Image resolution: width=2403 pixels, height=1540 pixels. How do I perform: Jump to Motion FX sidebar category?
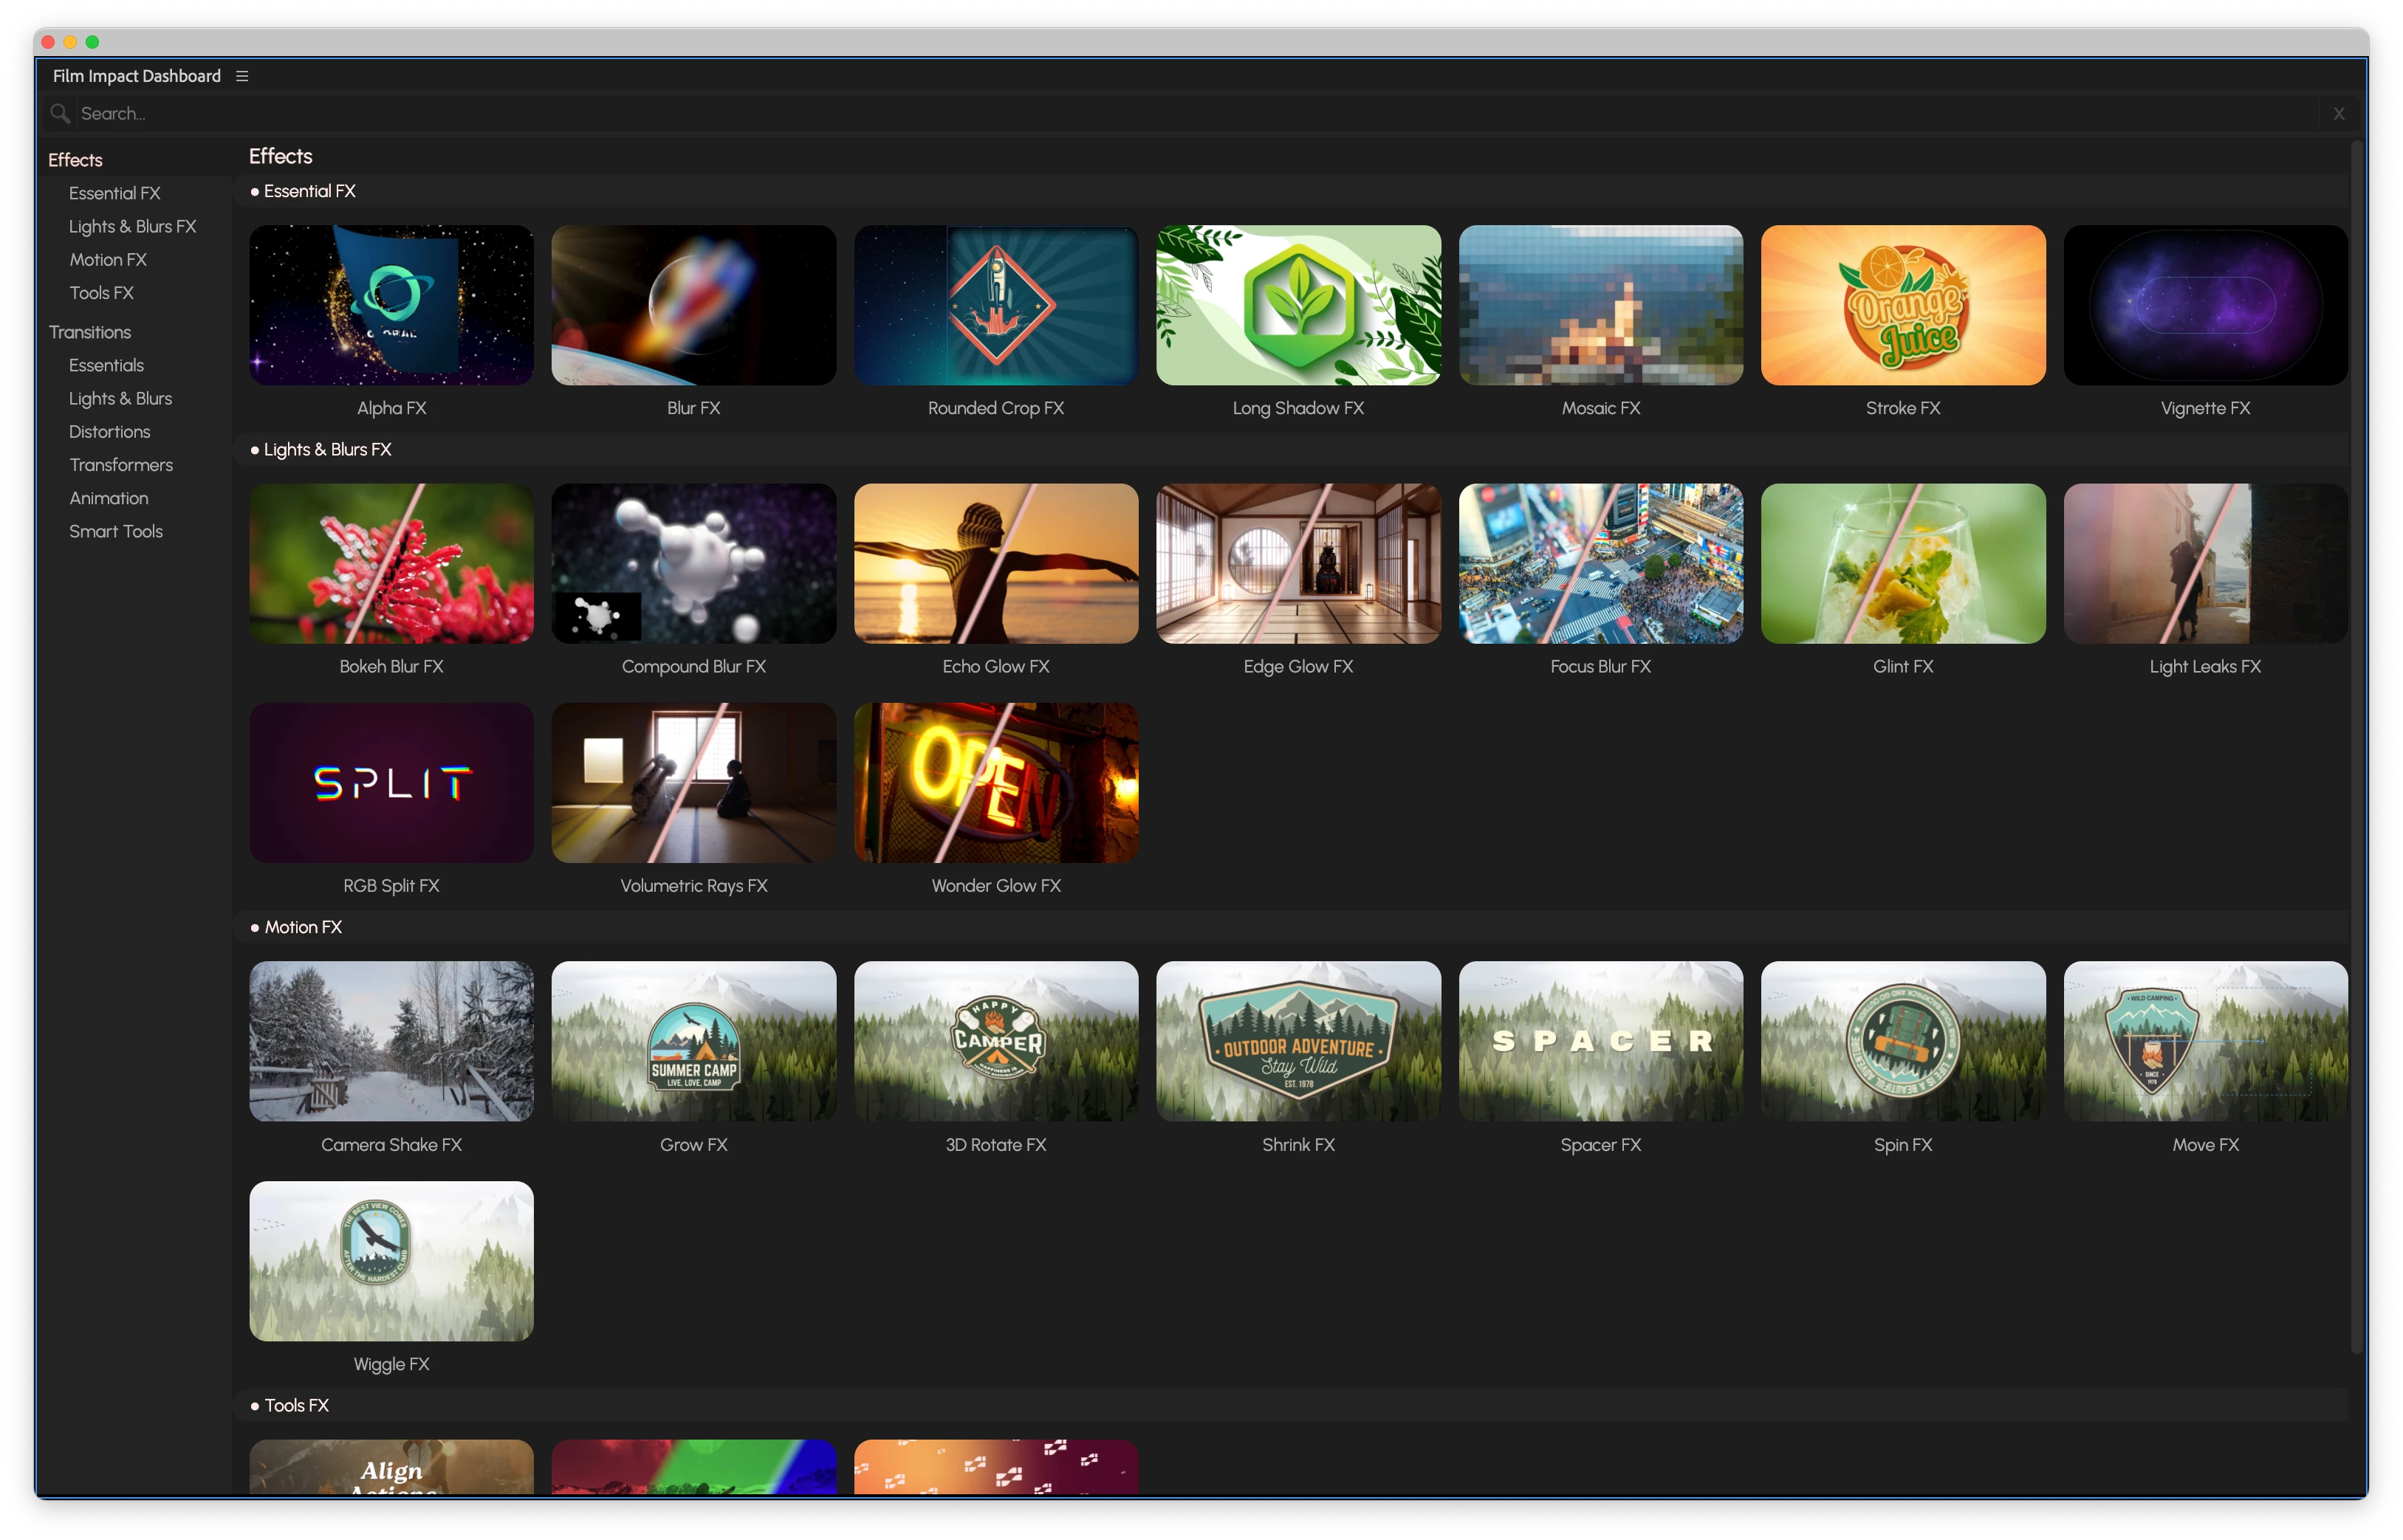point(108,260)
